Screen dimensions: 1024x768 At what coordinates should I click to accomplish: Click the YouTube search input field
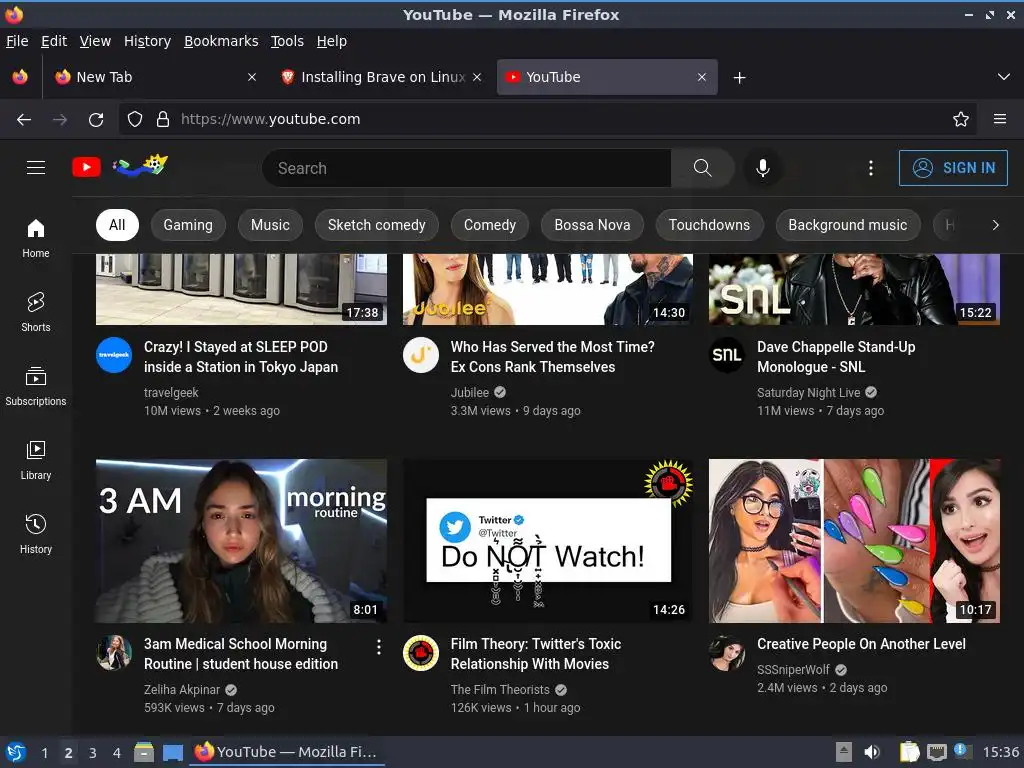pyautogui.click(x=466, y=168)
